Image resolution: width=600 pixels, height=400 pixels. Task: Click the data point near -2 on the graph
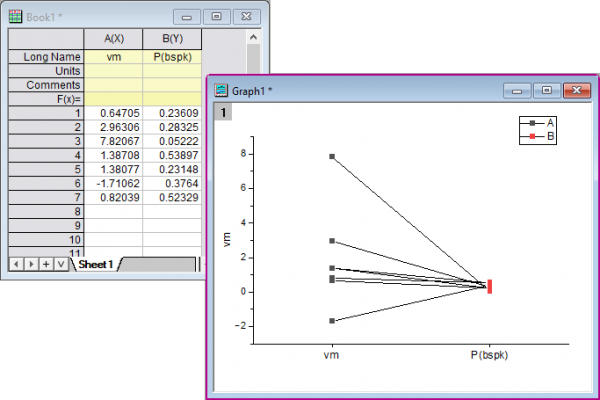(x=332, y=321)
